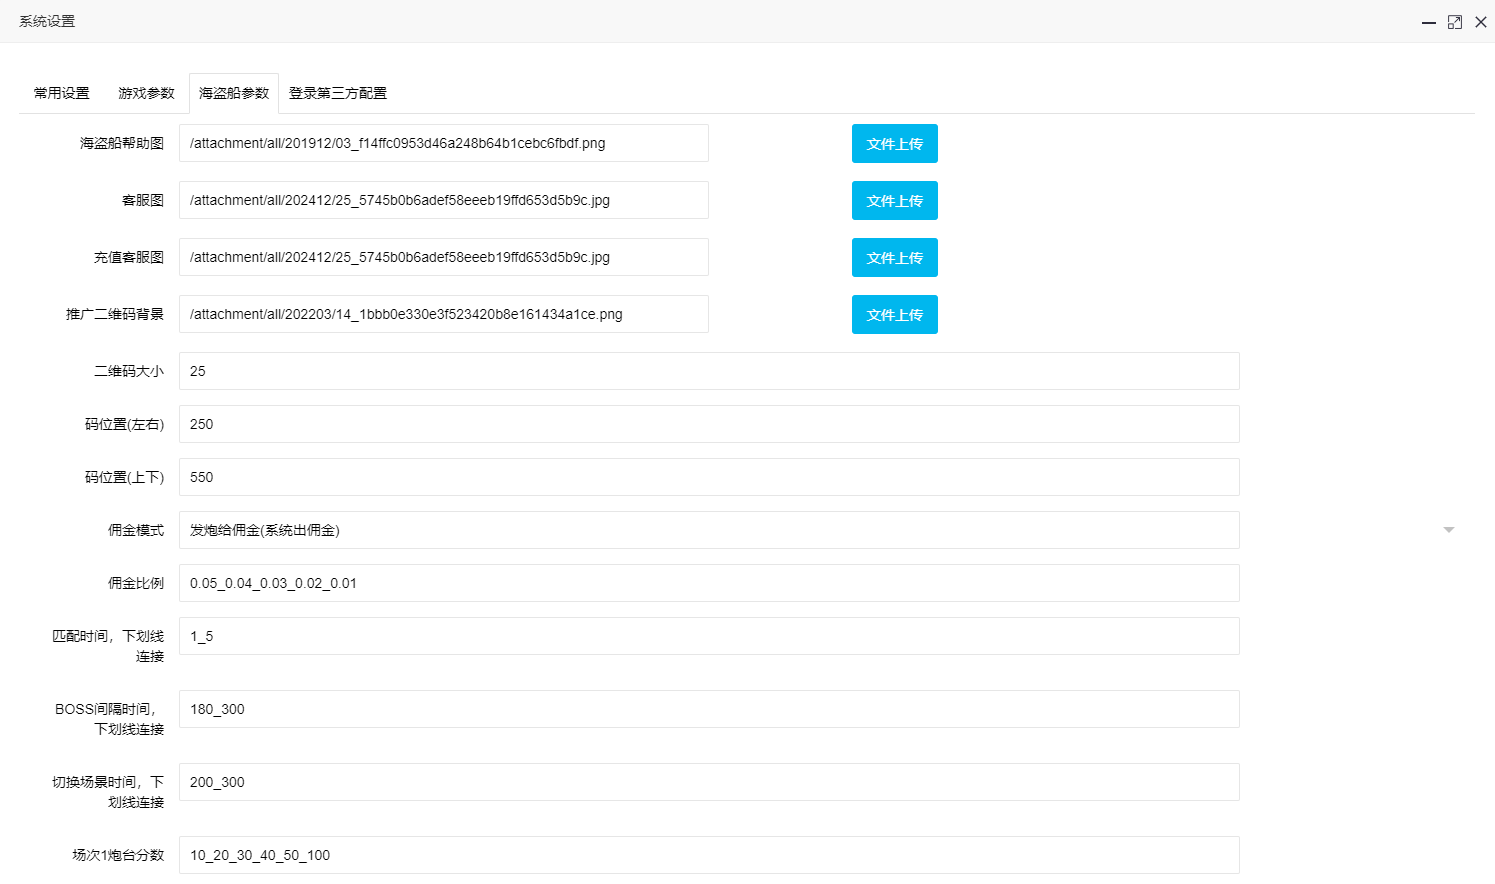This screenshot has width=1495, height=884.
Task: Expand the 佣金模式 dropdown arrow
Action: click(1448, 530)
